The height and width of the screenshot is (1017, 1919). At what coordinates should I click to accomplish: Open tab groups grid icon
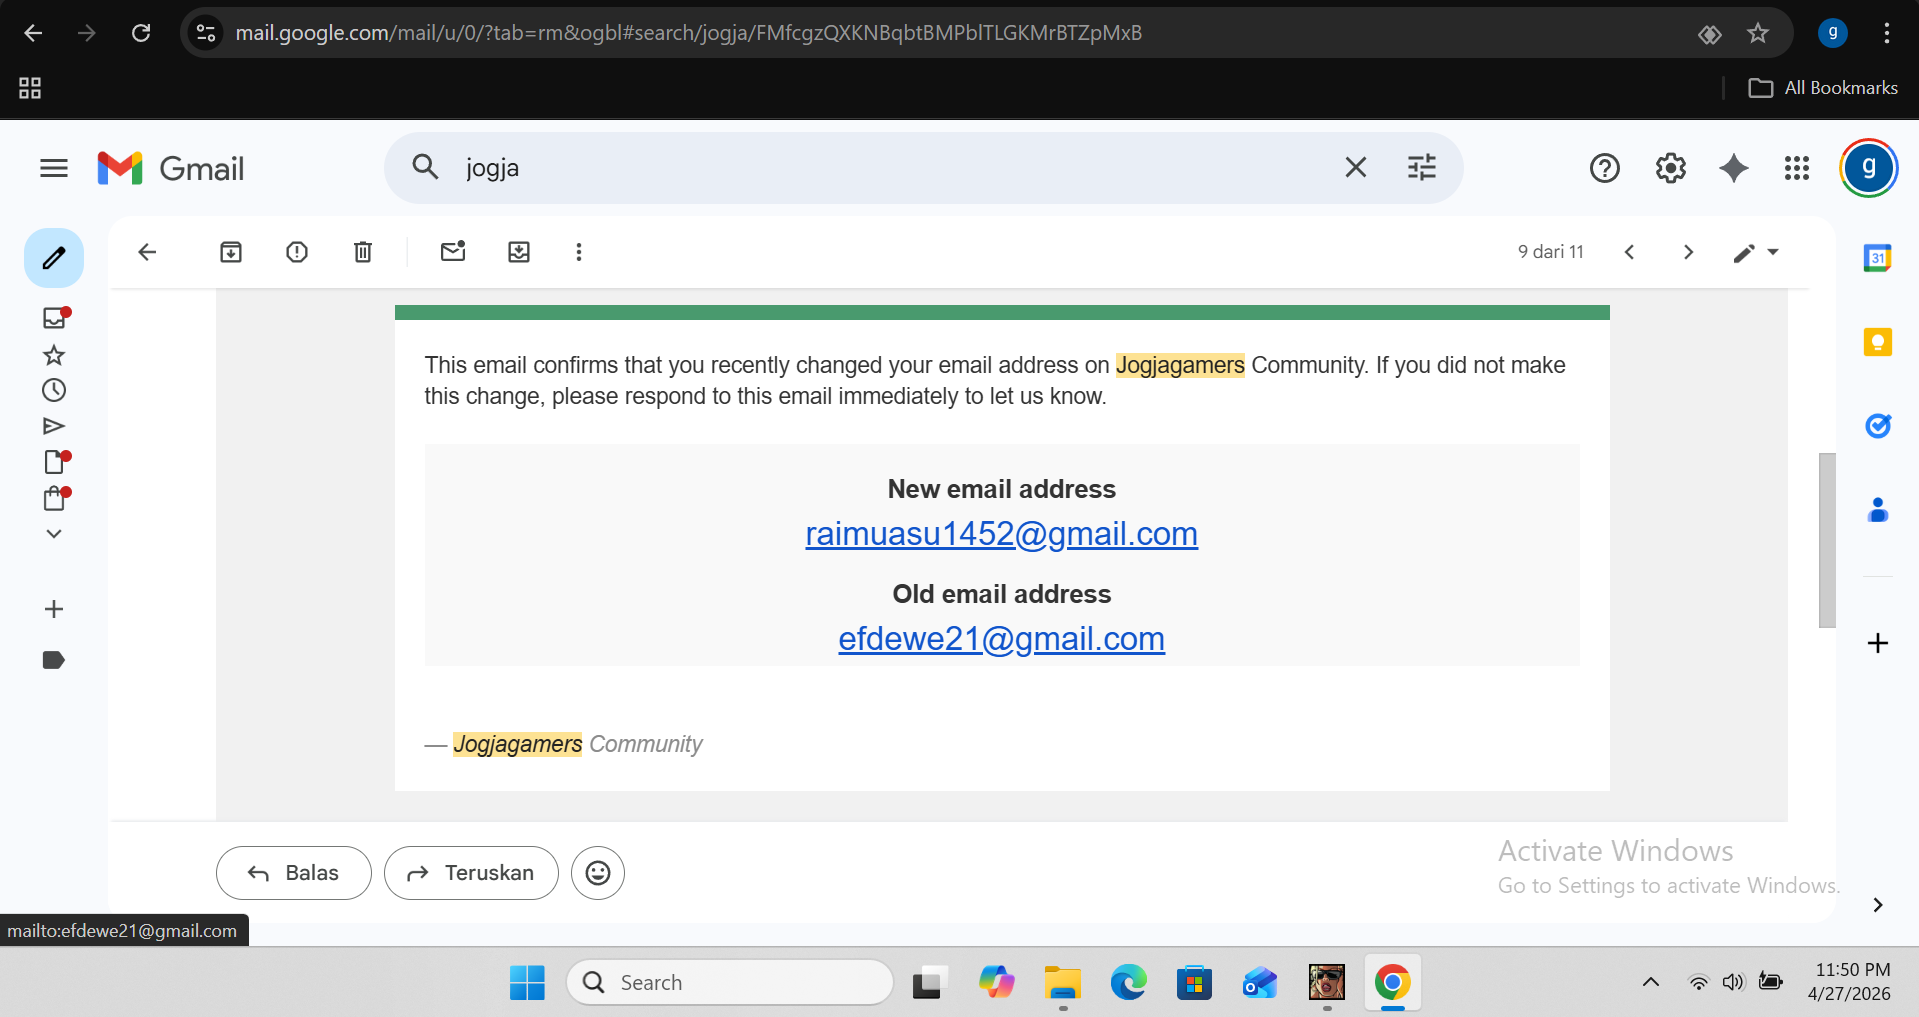(30, 88)
